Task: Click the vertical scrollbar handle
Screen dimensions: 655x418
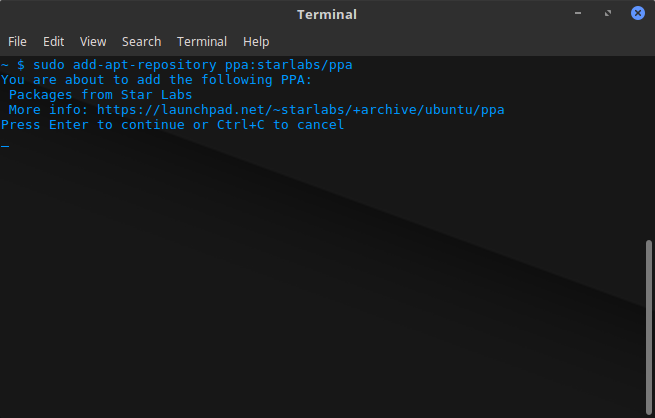Action: 648,327
